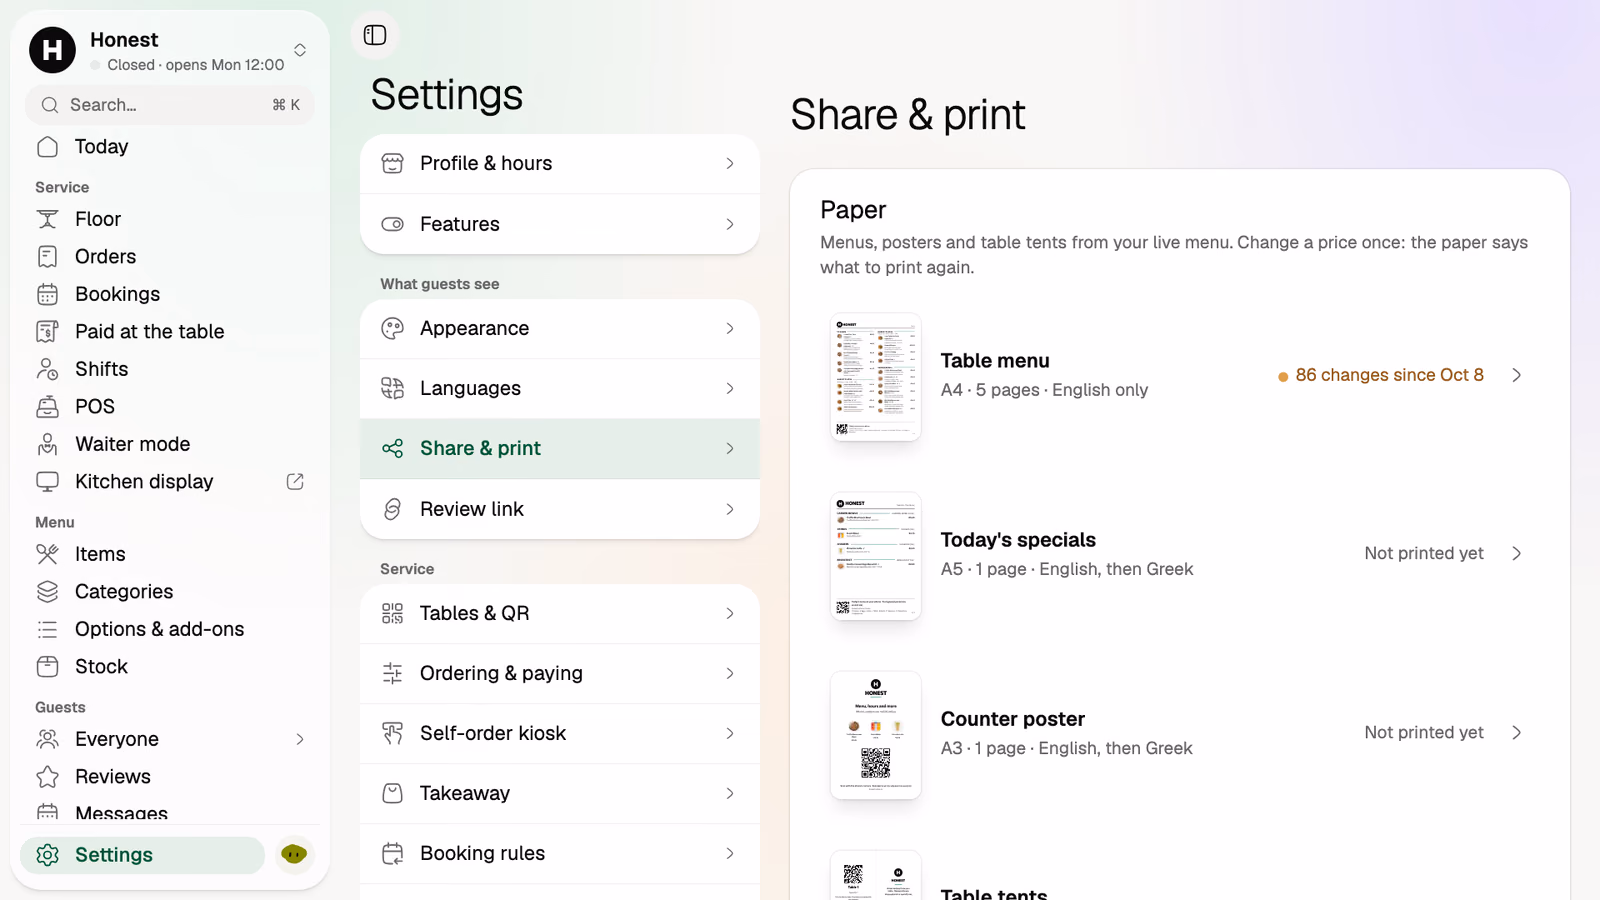Expand the Honest venue switcher
The image size is (1600, 900).
(300, 50)
